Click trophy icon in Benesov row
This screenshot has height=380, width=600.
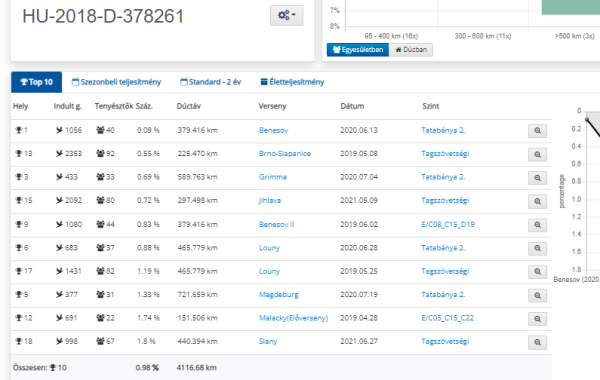[18, 130]
